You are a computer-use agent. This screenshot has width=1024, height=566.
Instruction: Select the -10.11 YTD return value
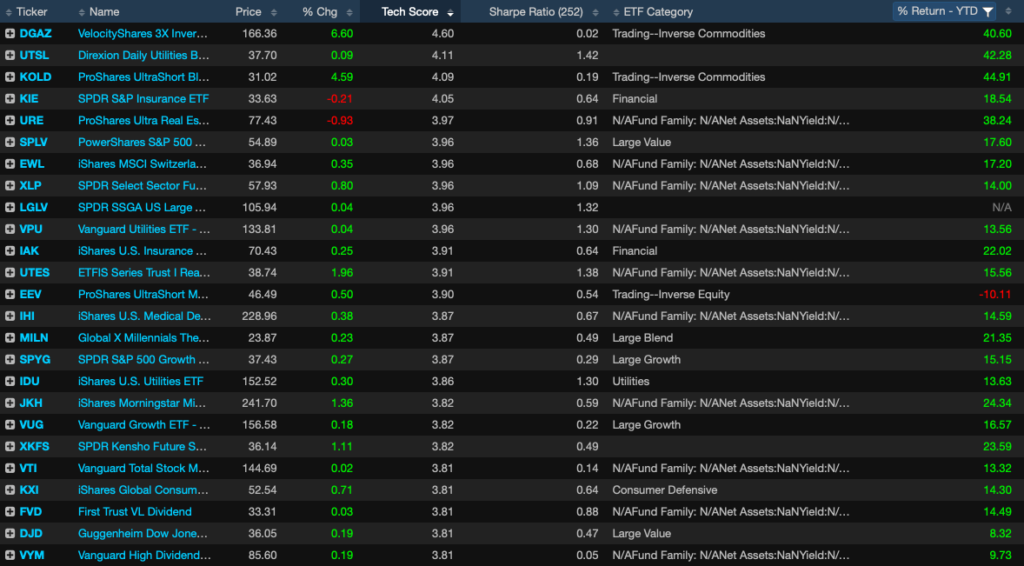coord(995,294)
